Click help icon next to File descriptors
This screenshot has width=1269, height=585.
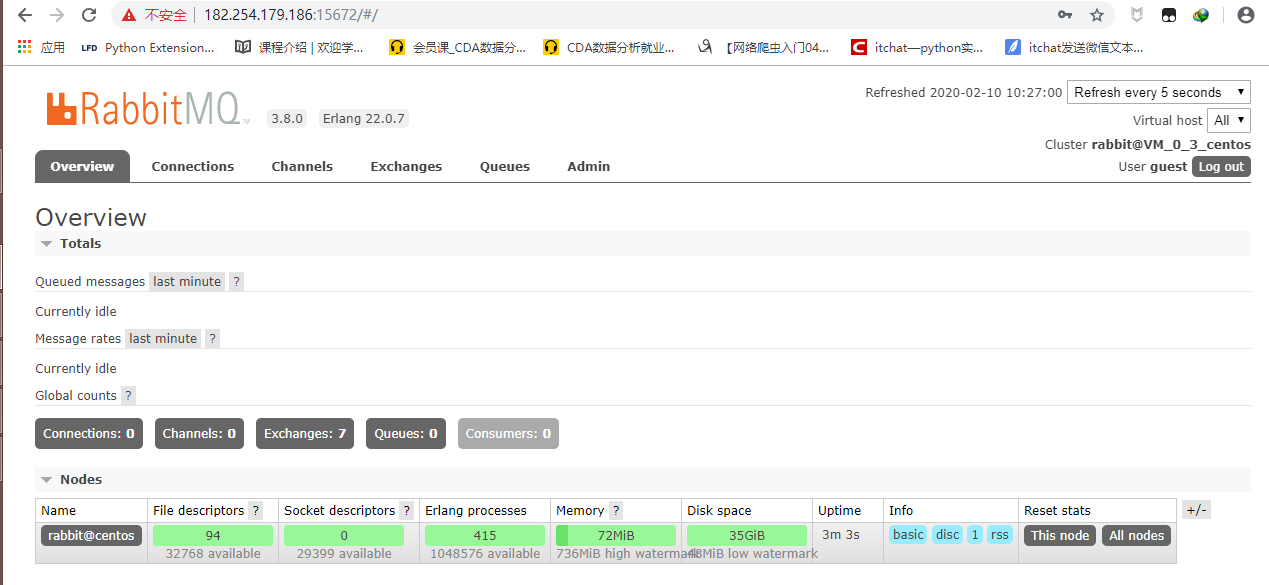point(256,511)
